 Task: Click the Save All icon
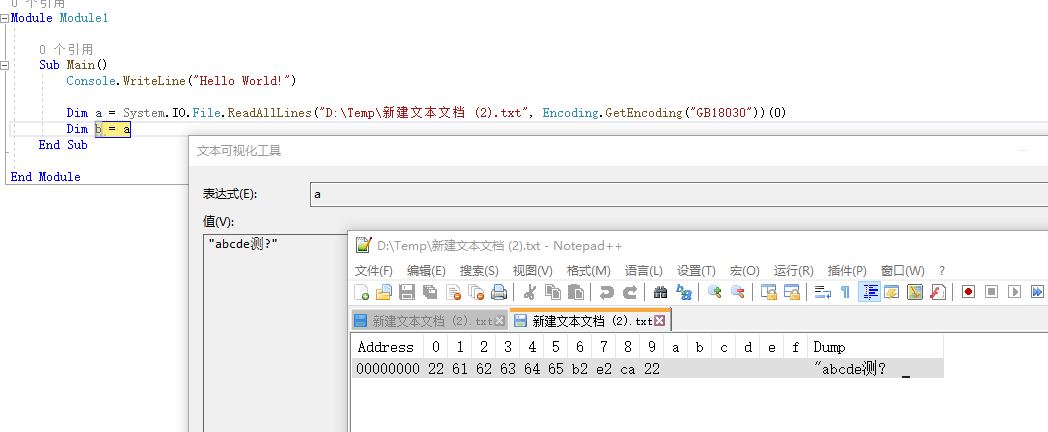tap(430, 292)
